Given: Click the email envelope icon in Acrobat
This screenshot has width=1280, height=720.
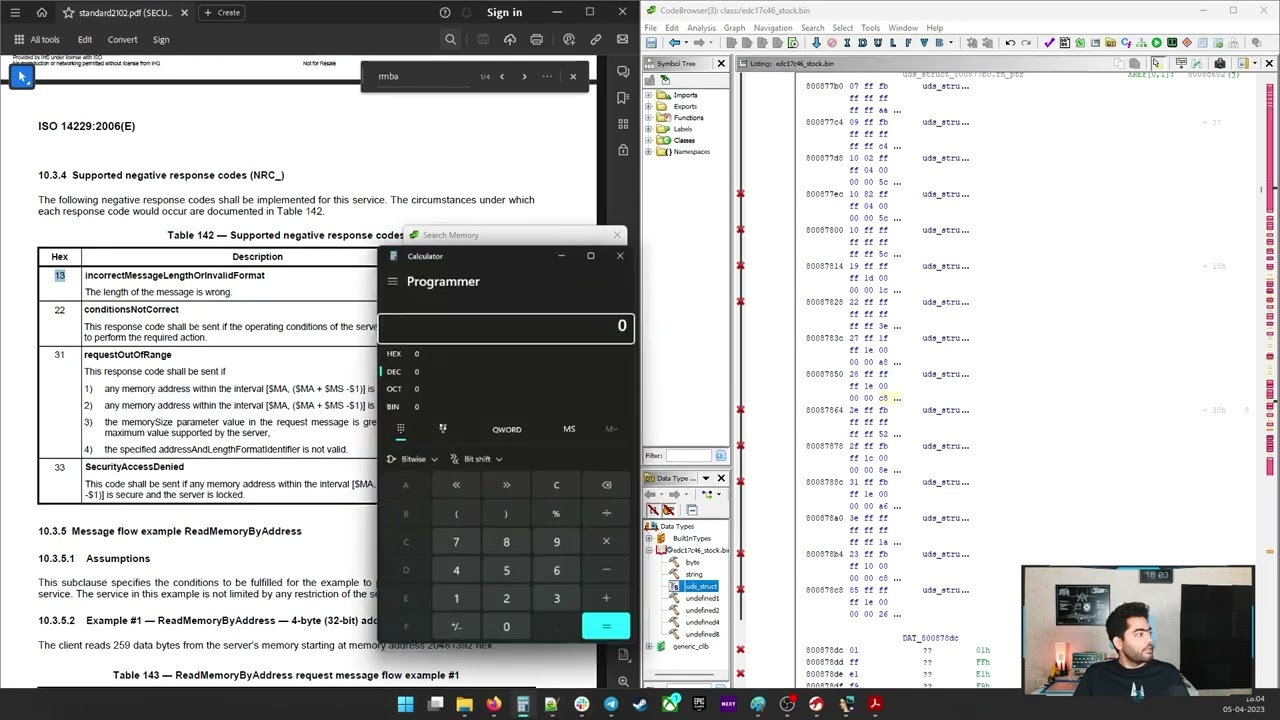Looking at the screenshot, I should (622, 39).
